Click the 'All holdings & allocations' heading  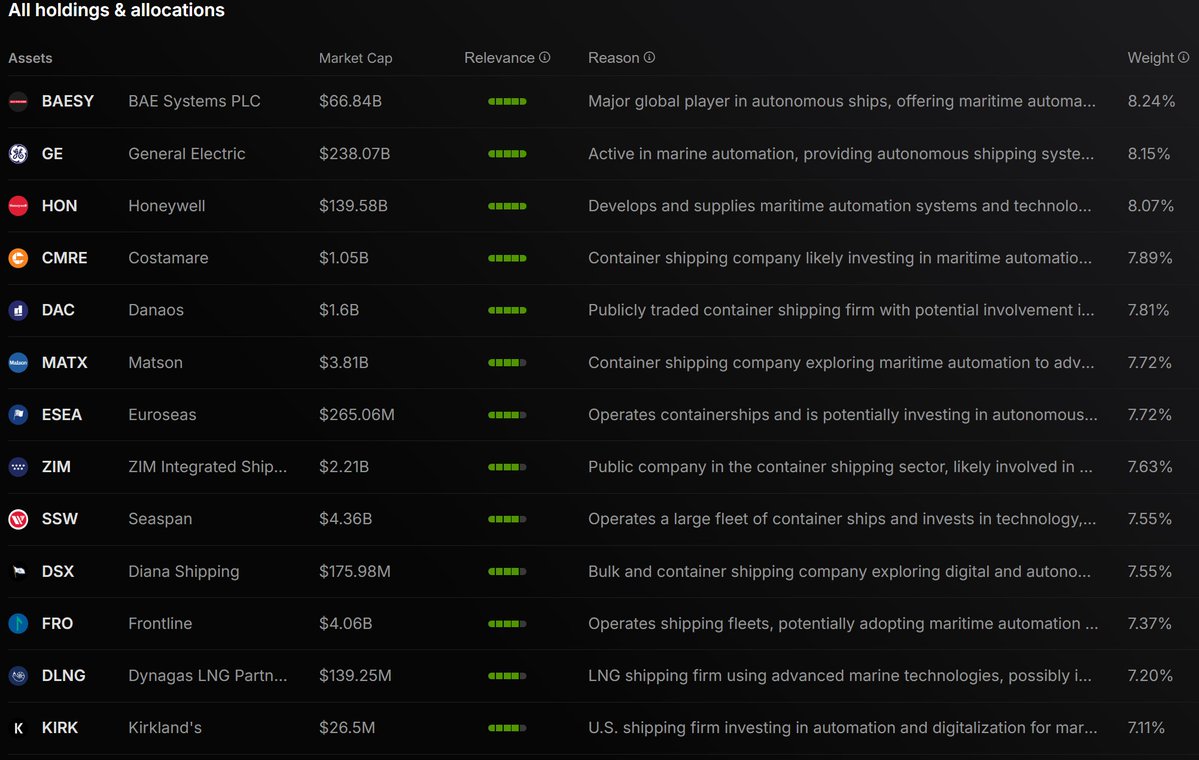[116, 10]
